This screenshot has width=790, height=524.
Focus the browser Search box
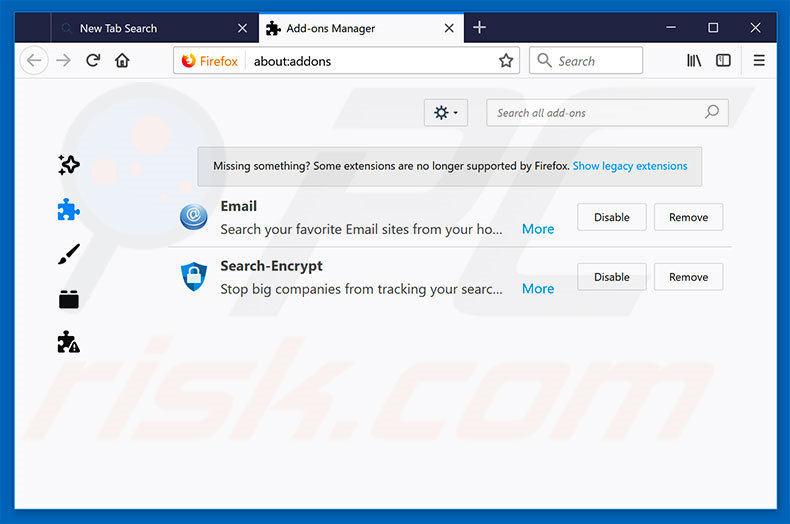tap(586, 60)
